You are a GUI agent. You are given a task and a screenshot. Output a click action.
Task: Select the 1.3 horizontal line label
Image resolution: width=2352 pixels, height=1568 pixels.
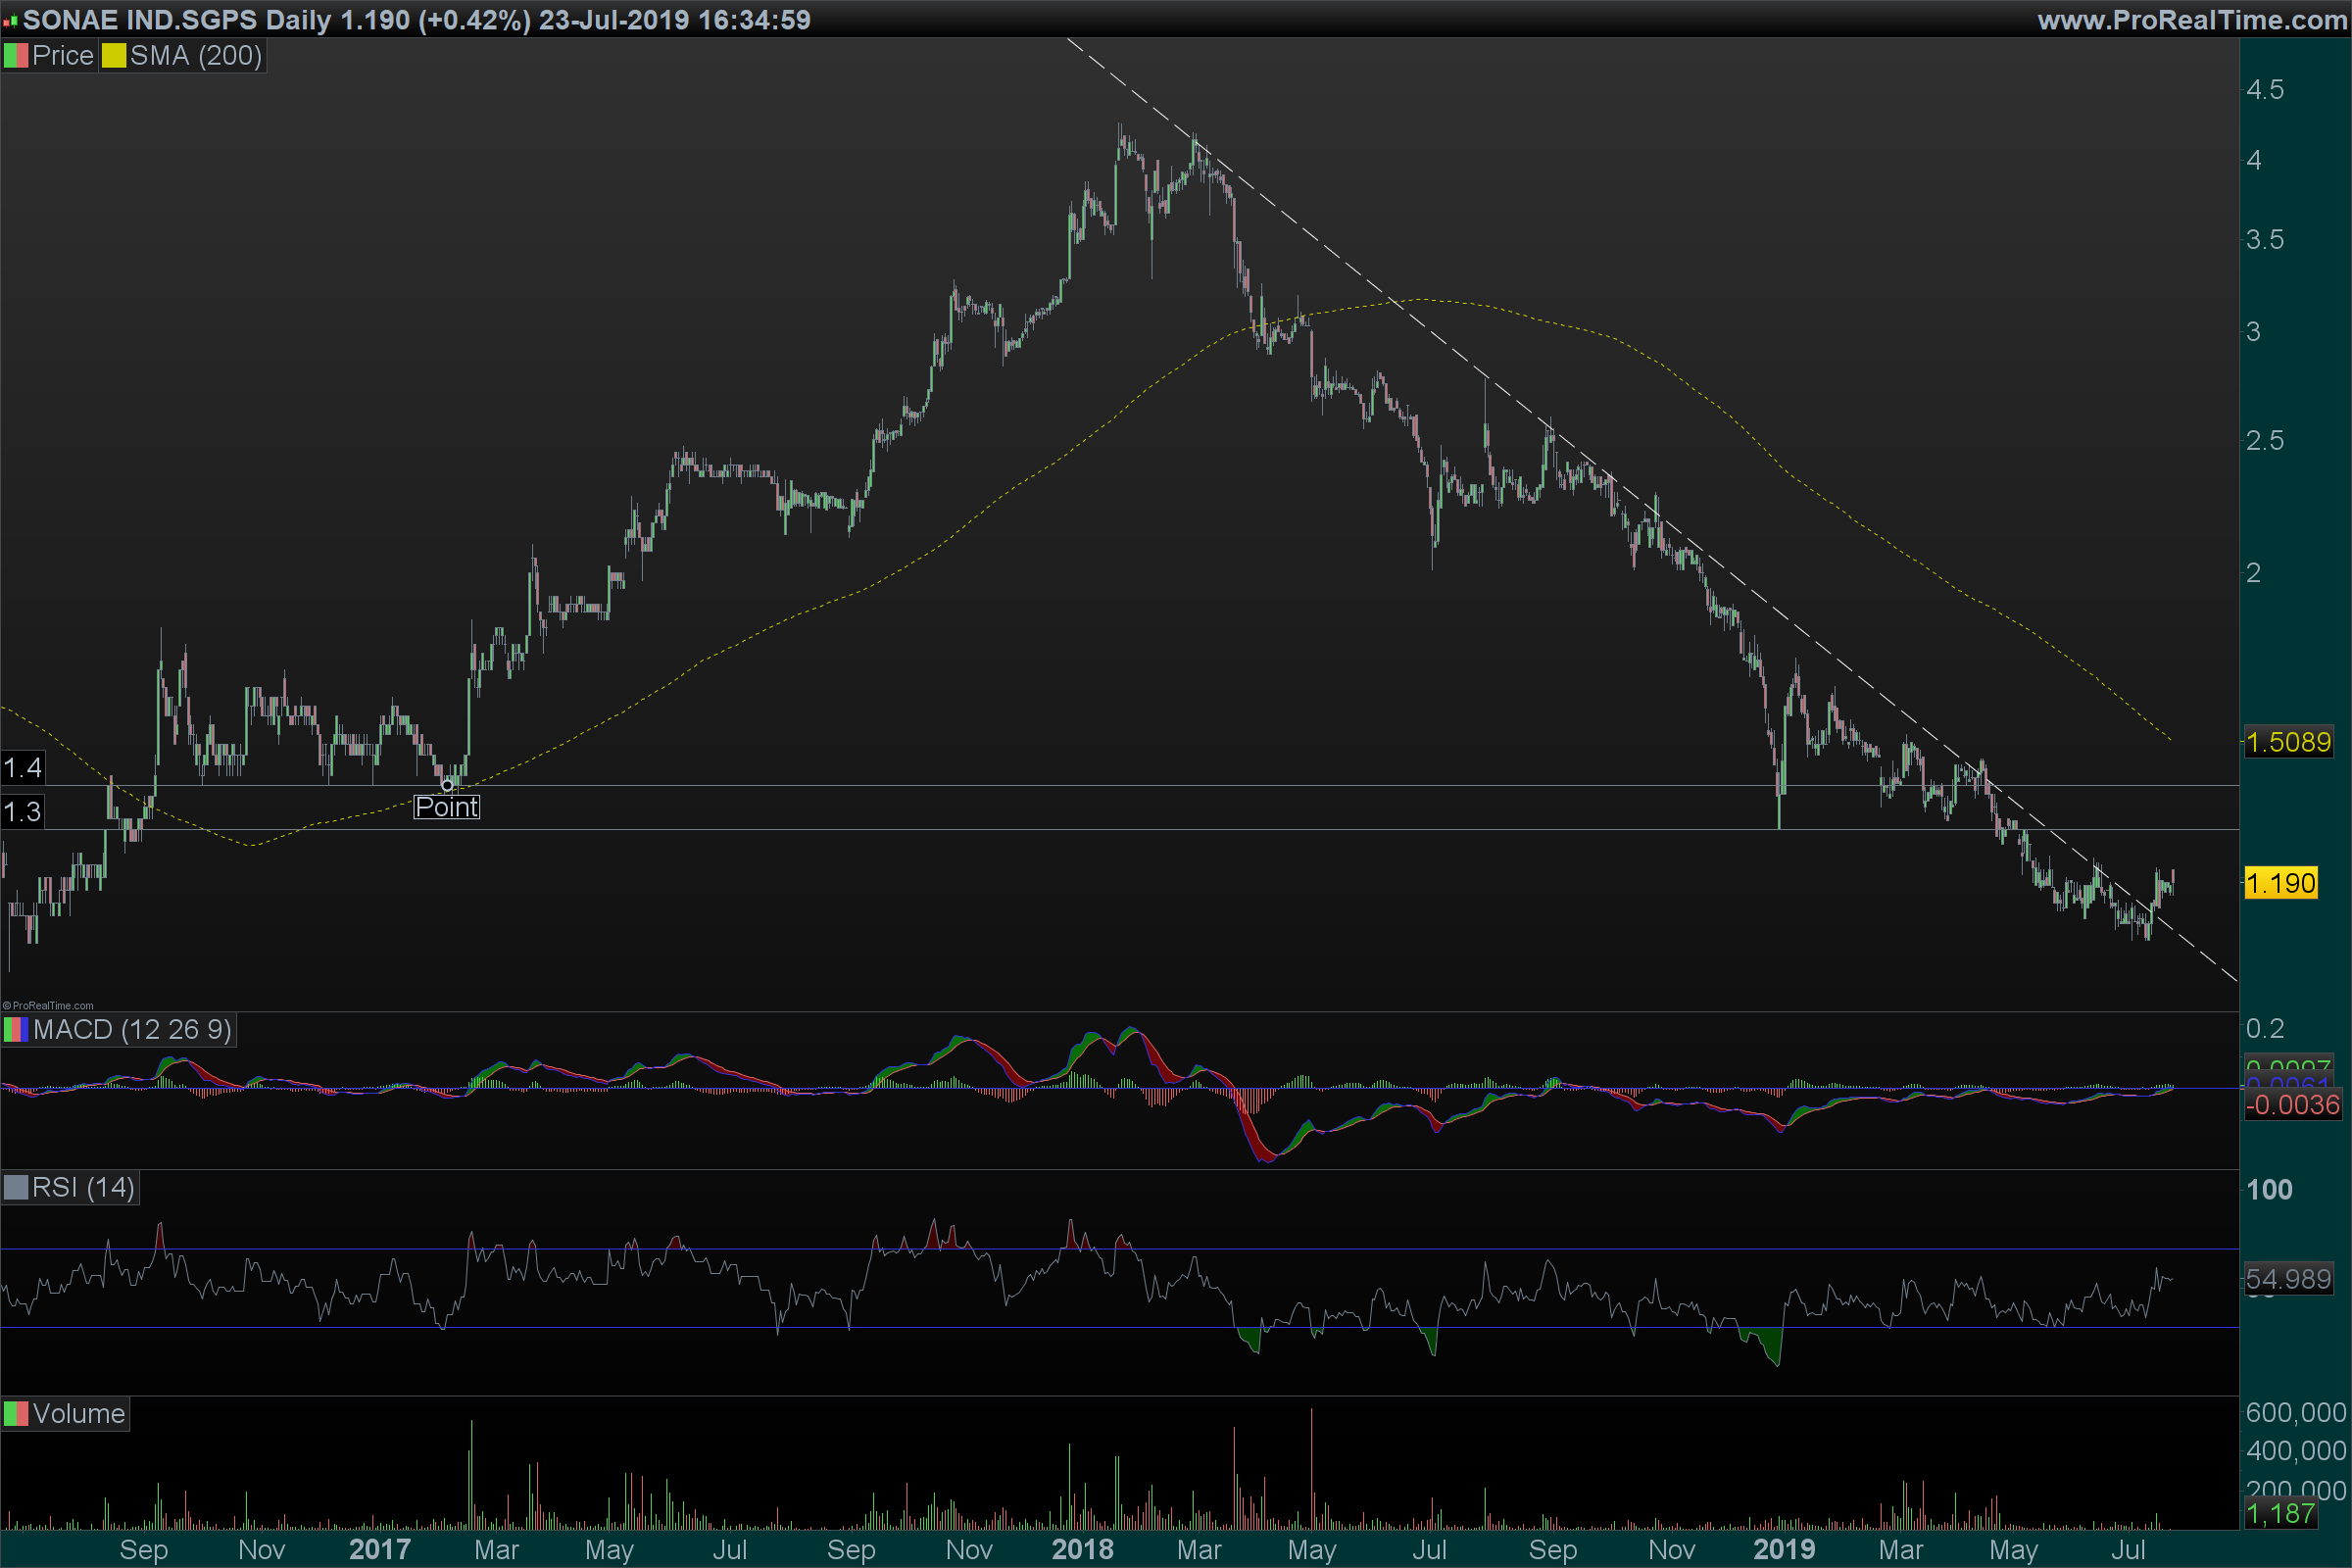22,811
